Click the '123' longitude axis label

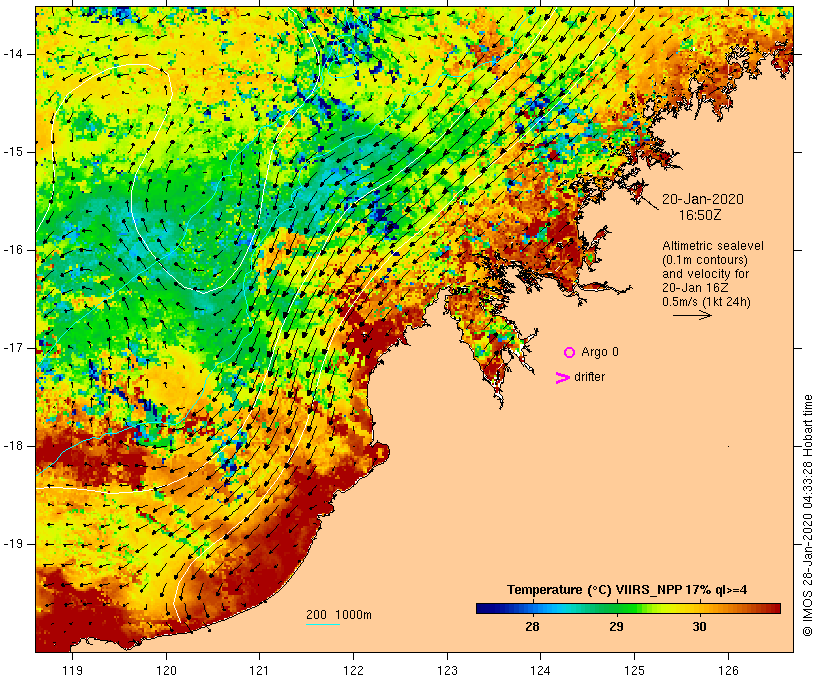447,670
